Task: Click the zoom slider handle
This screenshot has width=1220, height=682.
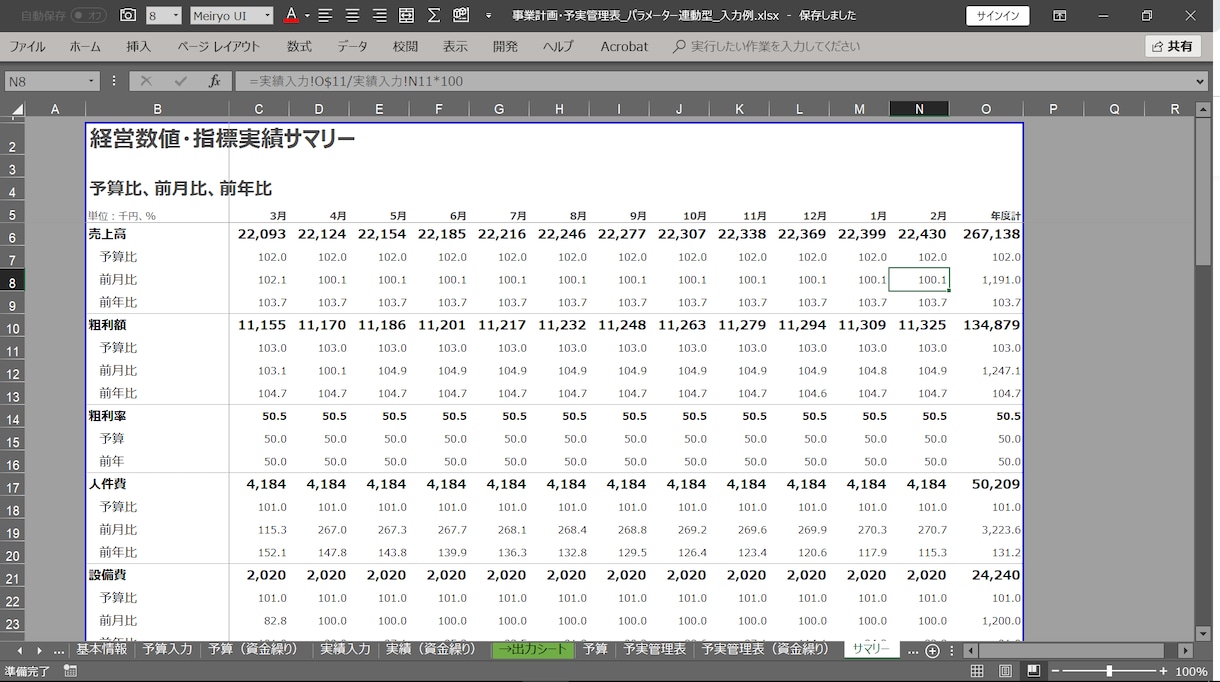Action: coord(1108,671)
